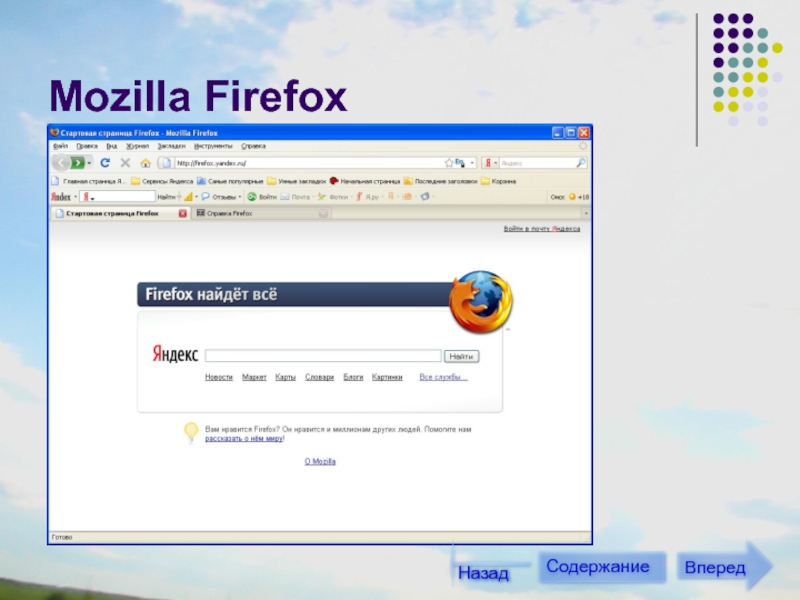Open the Правка menu
Viewport: 800px width, 600px height.
tap(87, 146)
